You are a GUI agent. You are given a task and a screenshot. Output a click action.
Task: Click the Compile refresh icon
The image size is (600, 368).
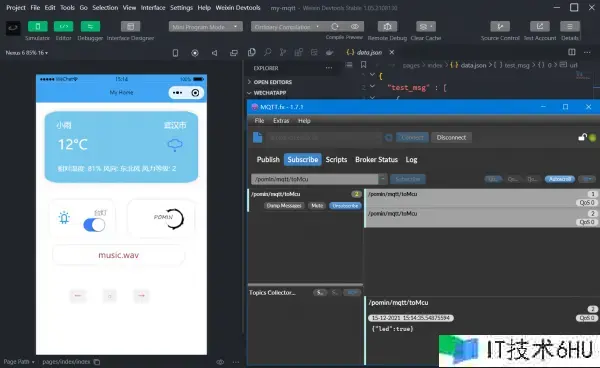tap(335, 26)
